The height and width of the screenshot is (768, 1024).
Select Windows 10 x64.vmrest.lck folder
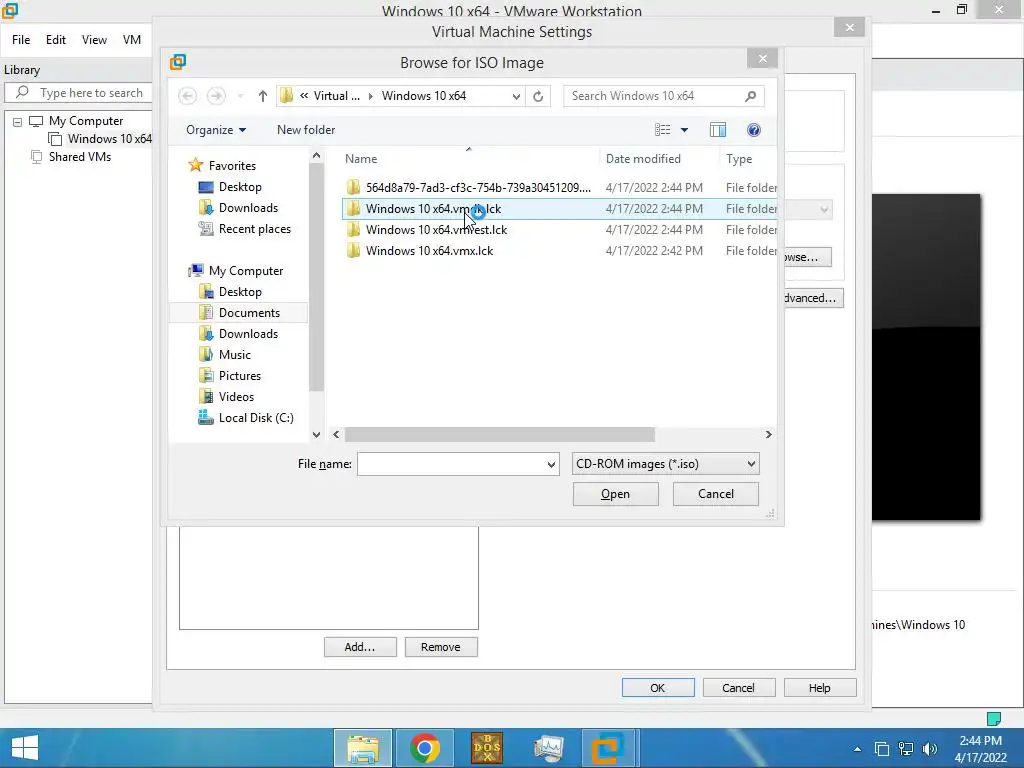point(436,230)
